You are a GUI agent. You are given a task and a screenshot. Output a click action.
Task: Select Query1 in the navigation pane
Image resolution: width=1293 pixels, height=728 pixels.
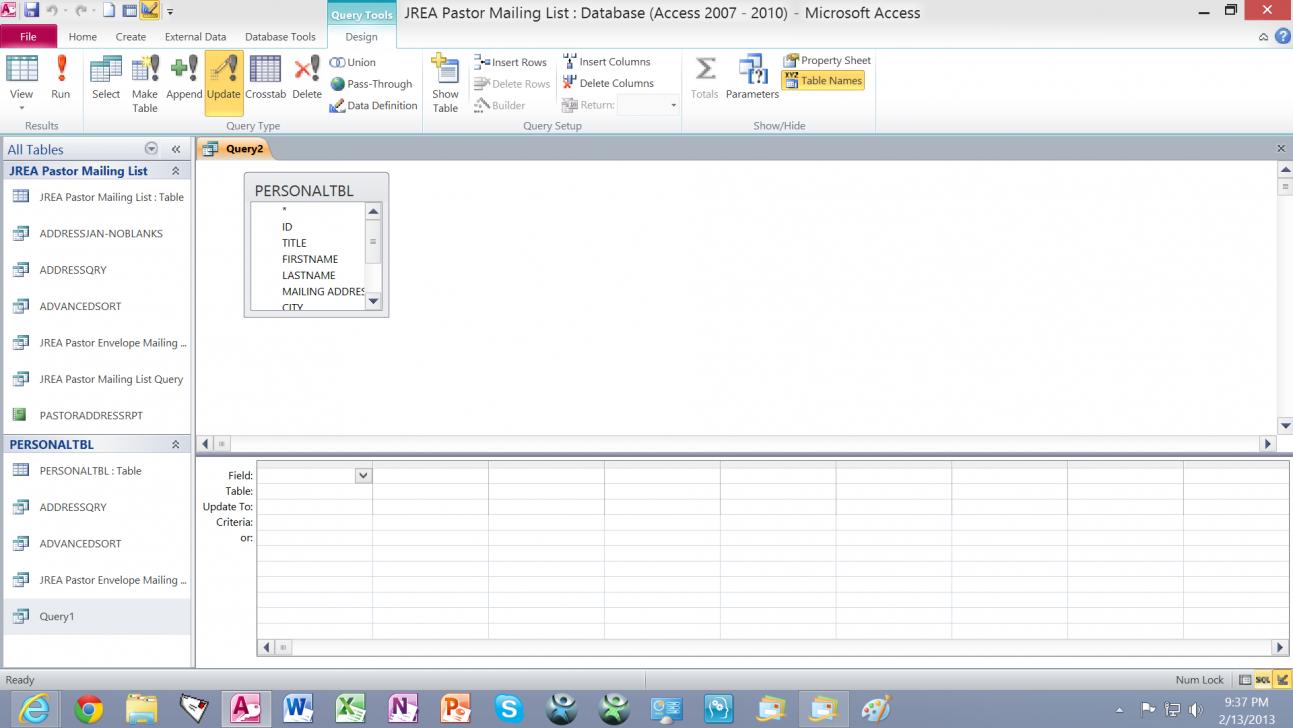(x=96, y=617)
